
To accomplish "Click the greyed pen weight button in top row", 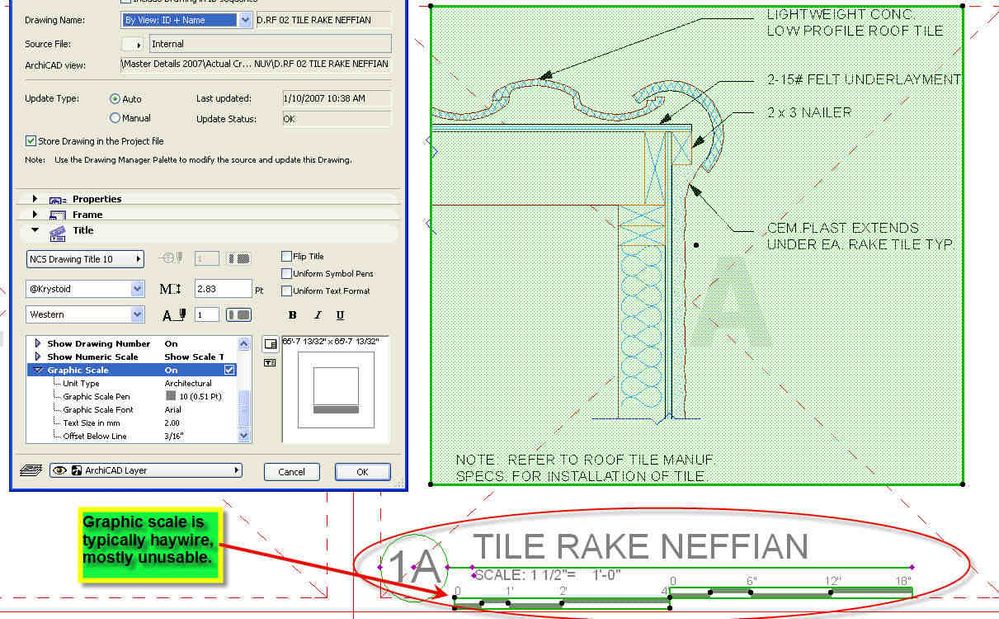I will click(239, 258).
